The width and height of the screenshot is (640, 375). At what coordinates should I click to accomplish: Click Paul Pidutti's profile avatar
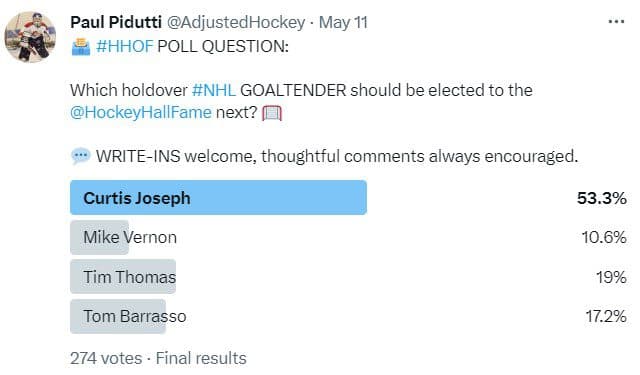pos(30,37)
